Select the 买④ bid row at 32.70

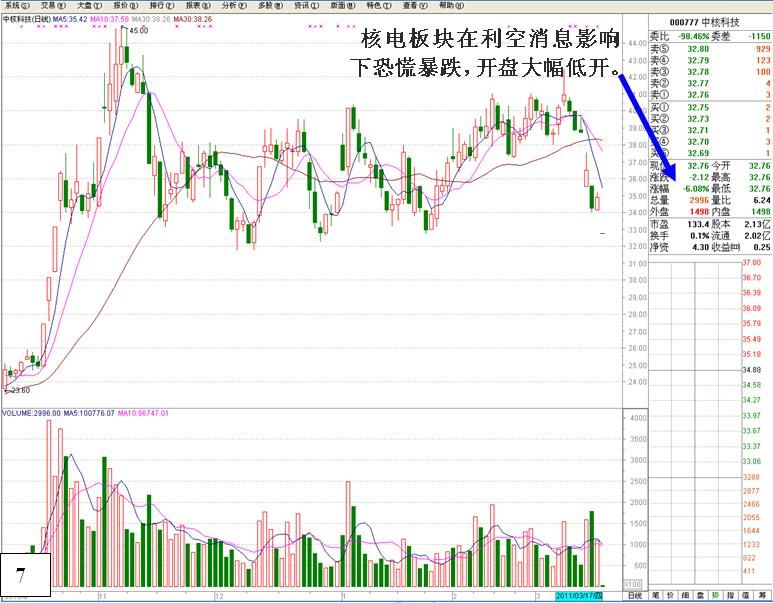(710, 142)
